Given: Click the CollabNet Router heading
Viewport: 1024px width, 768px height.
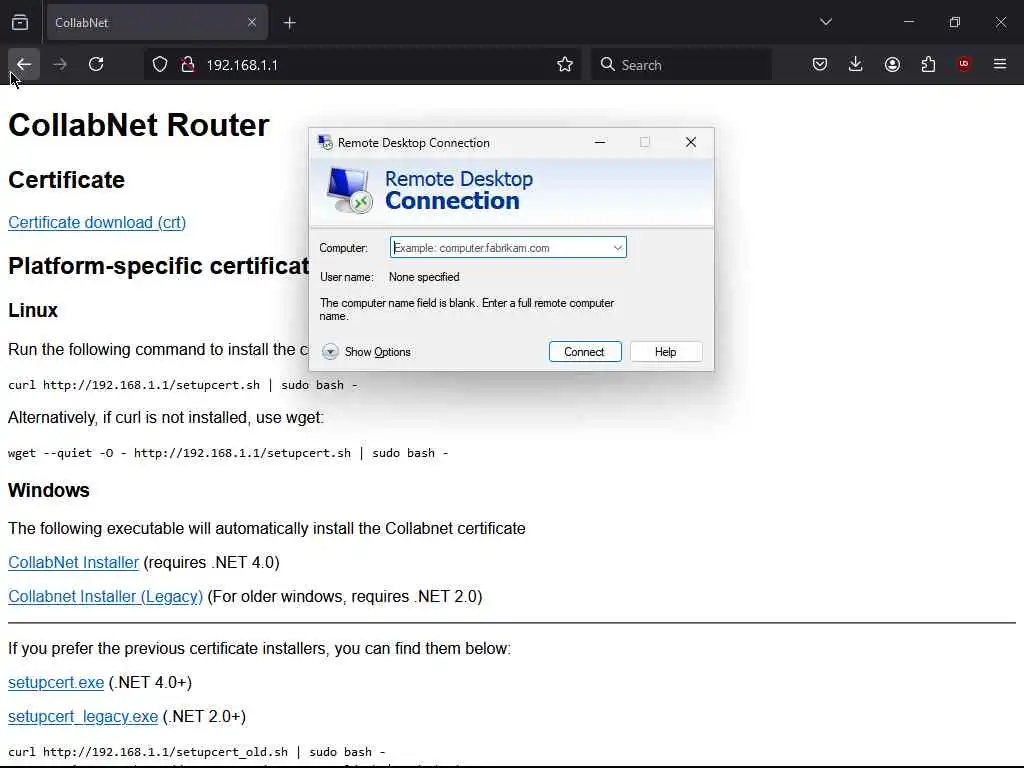Looking at the screenshot, I should coord(138,125).
